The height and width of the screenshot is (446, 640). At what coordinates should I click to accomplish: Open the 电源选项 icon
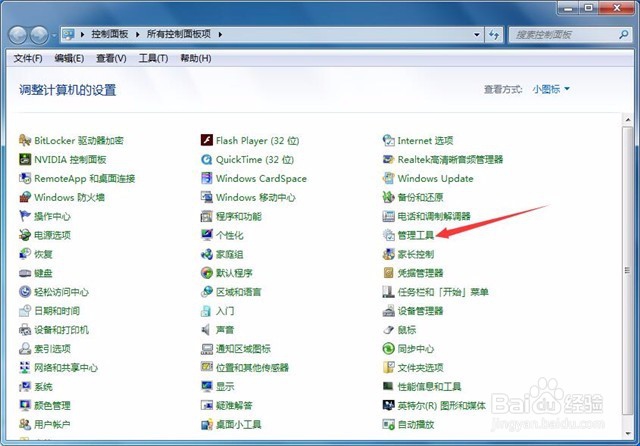(25, 235)
